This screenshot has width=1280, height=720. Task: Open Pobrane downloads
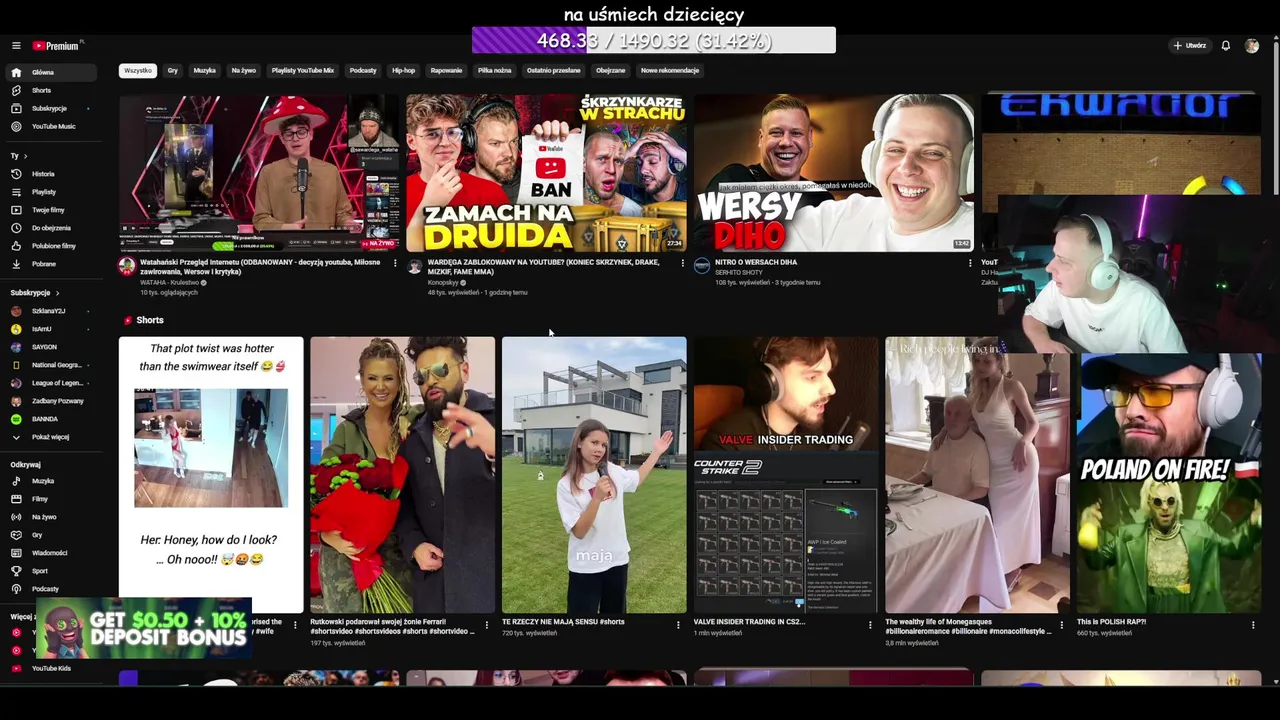tap(53, 264)
